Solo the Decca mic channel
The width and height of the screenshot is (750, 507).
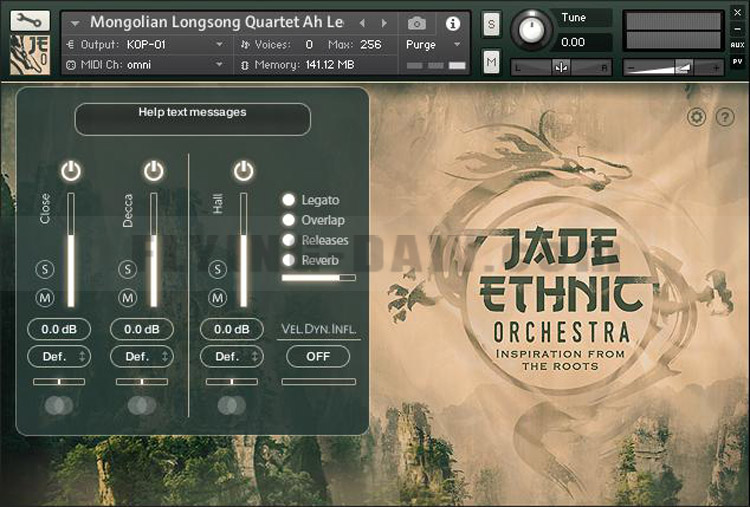coord(128,269)
